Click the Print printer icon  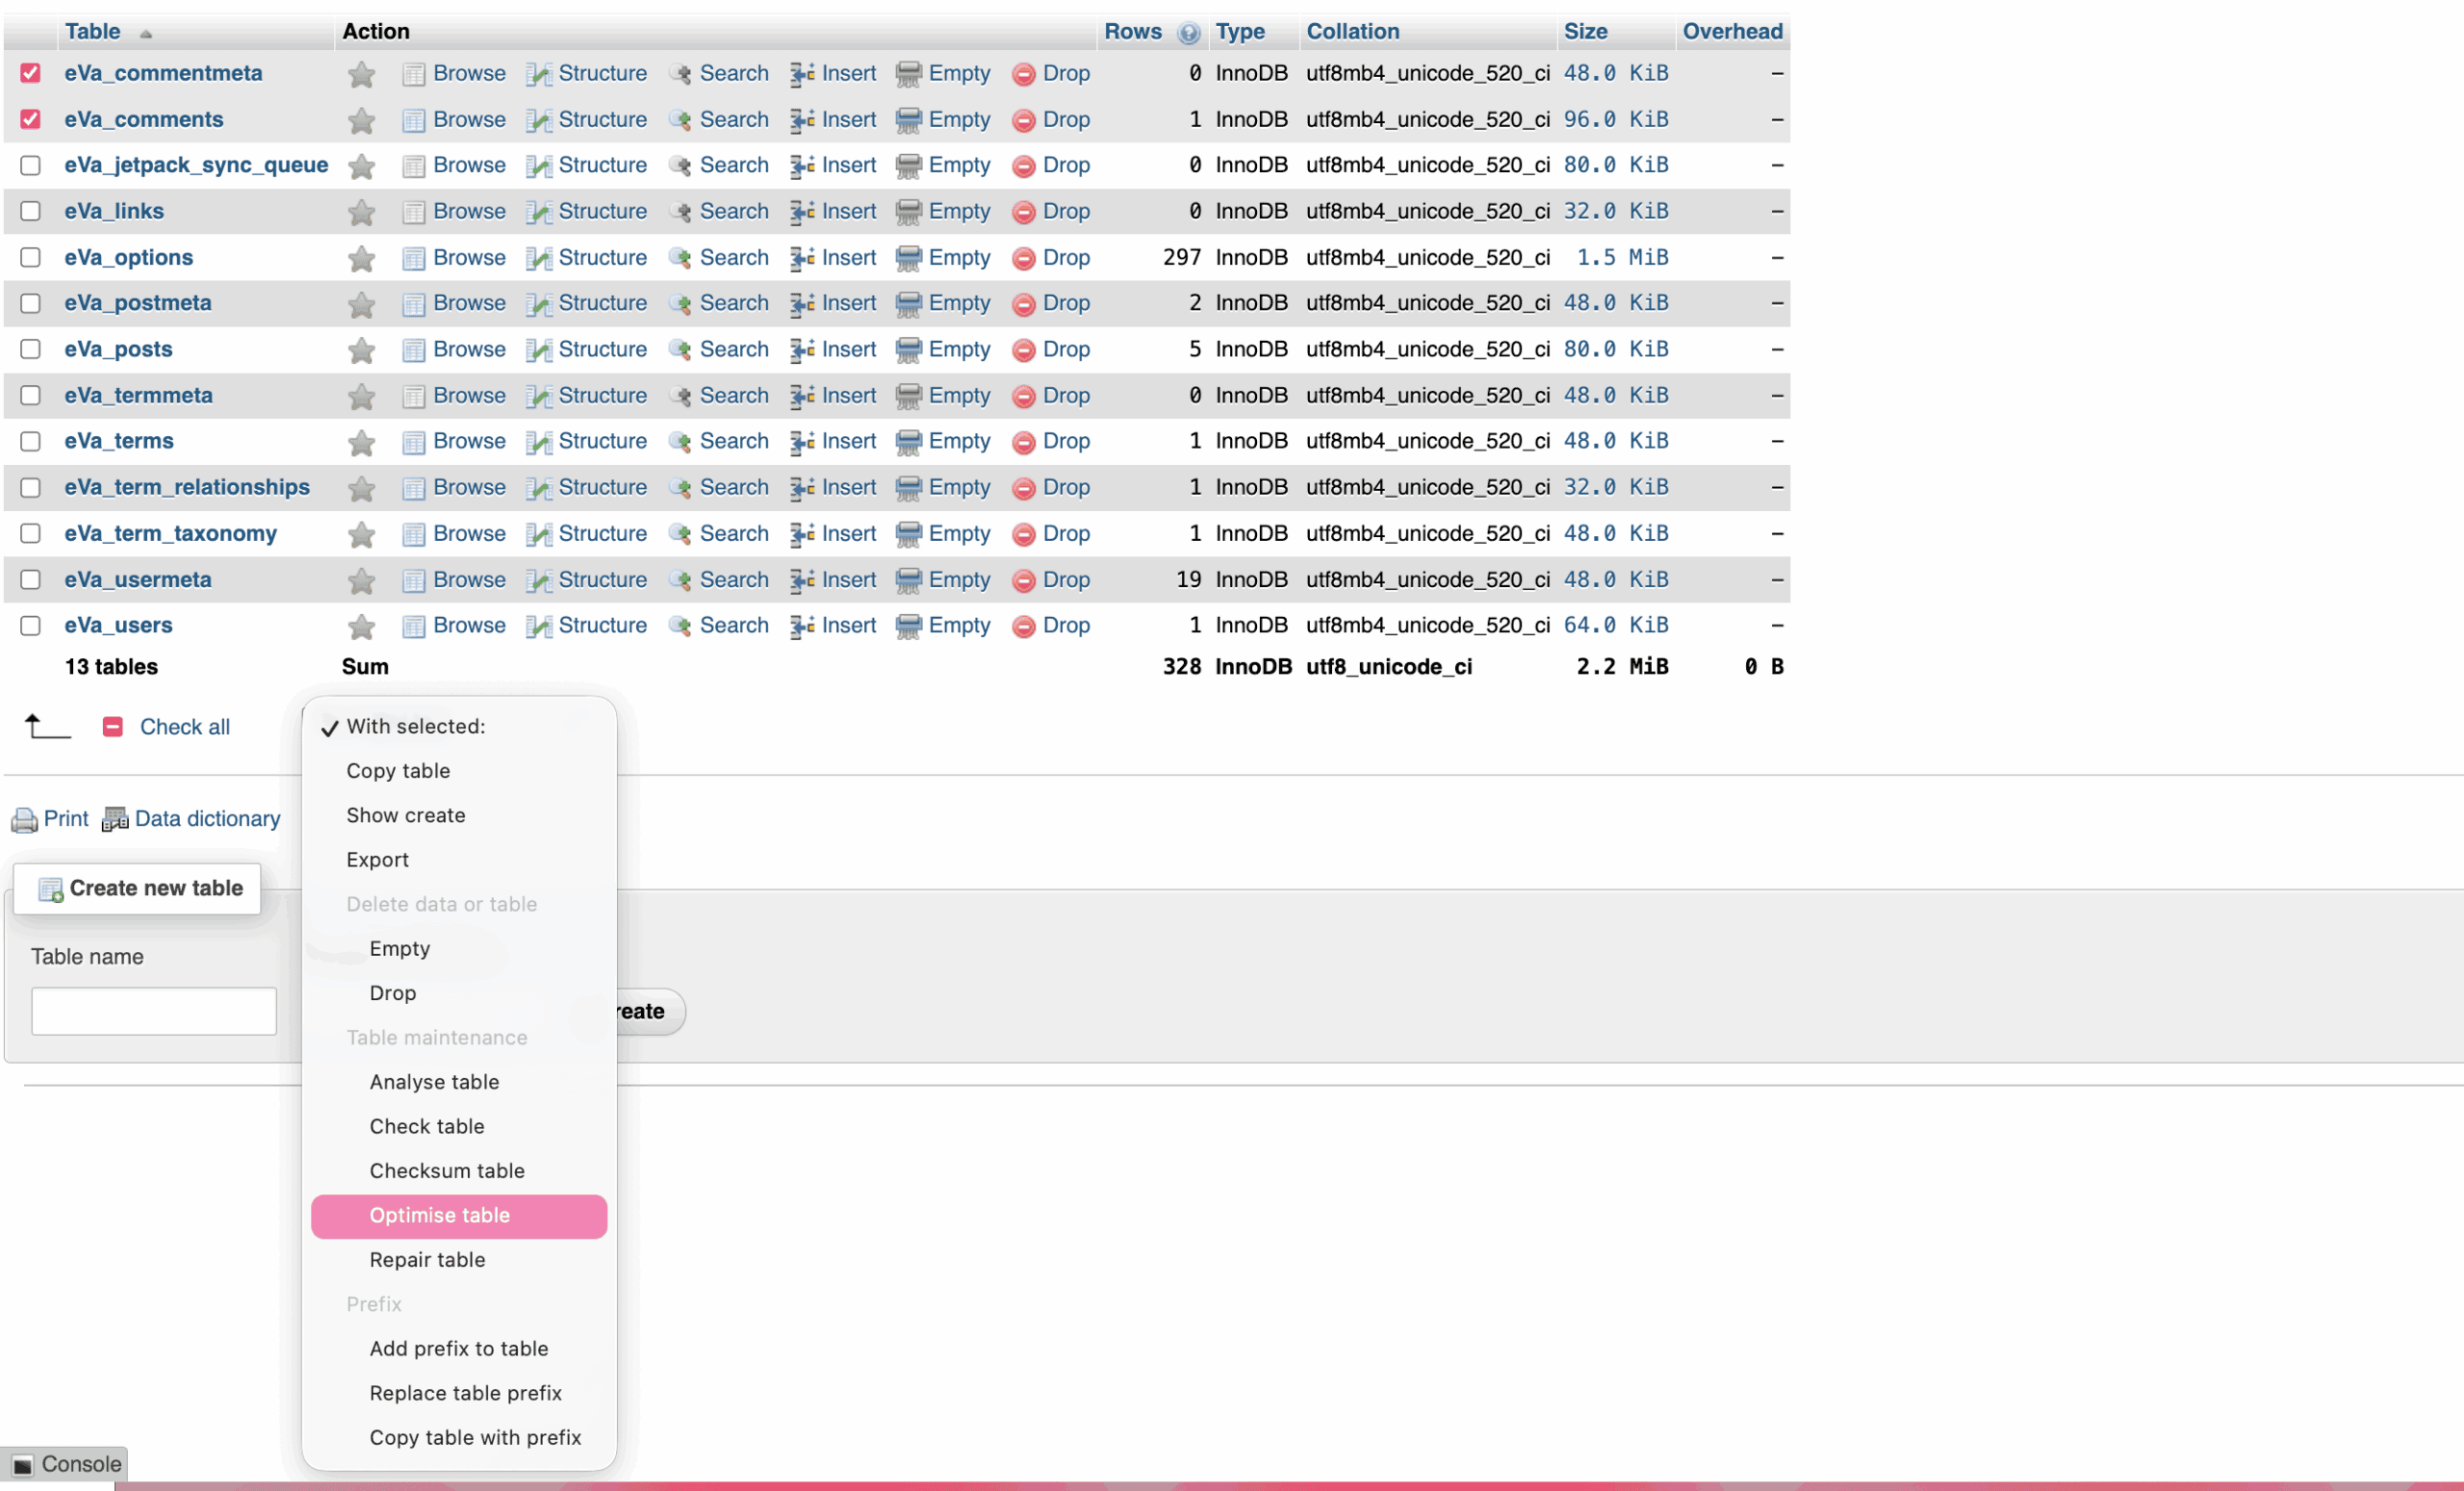24,821
